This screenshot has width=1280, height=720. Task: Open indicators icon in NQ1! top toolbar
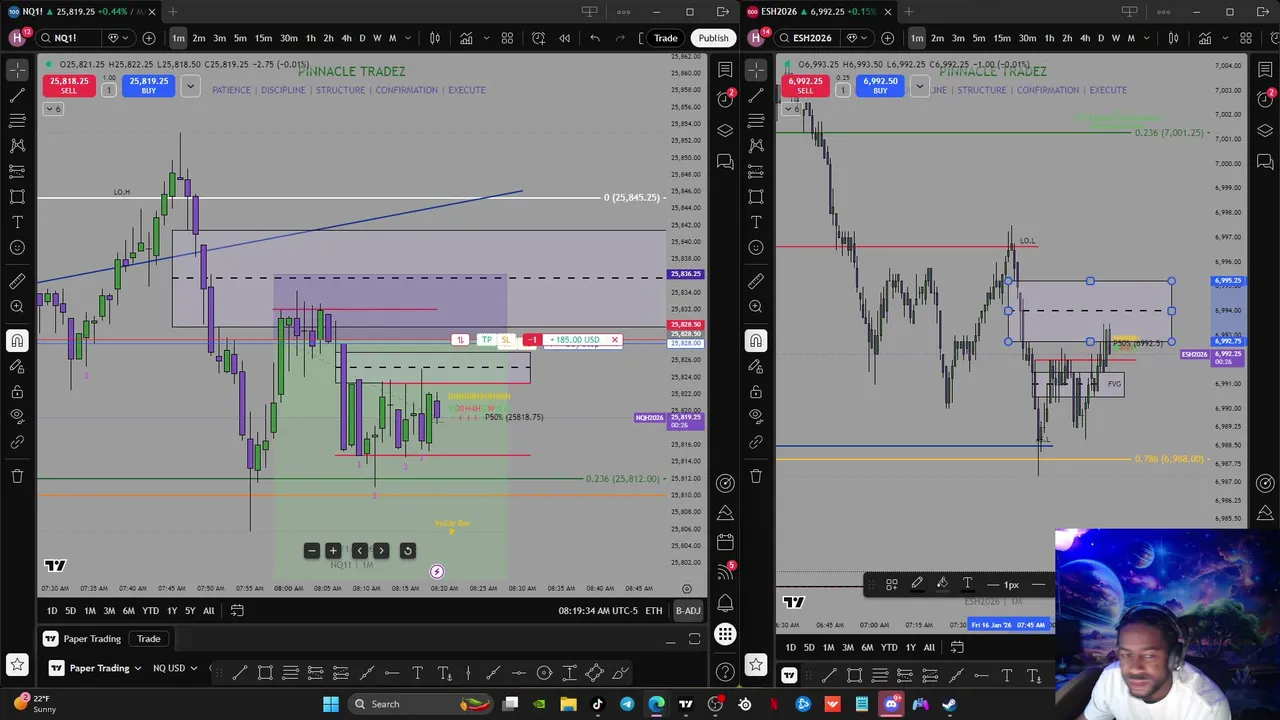[x=466, y=38]
